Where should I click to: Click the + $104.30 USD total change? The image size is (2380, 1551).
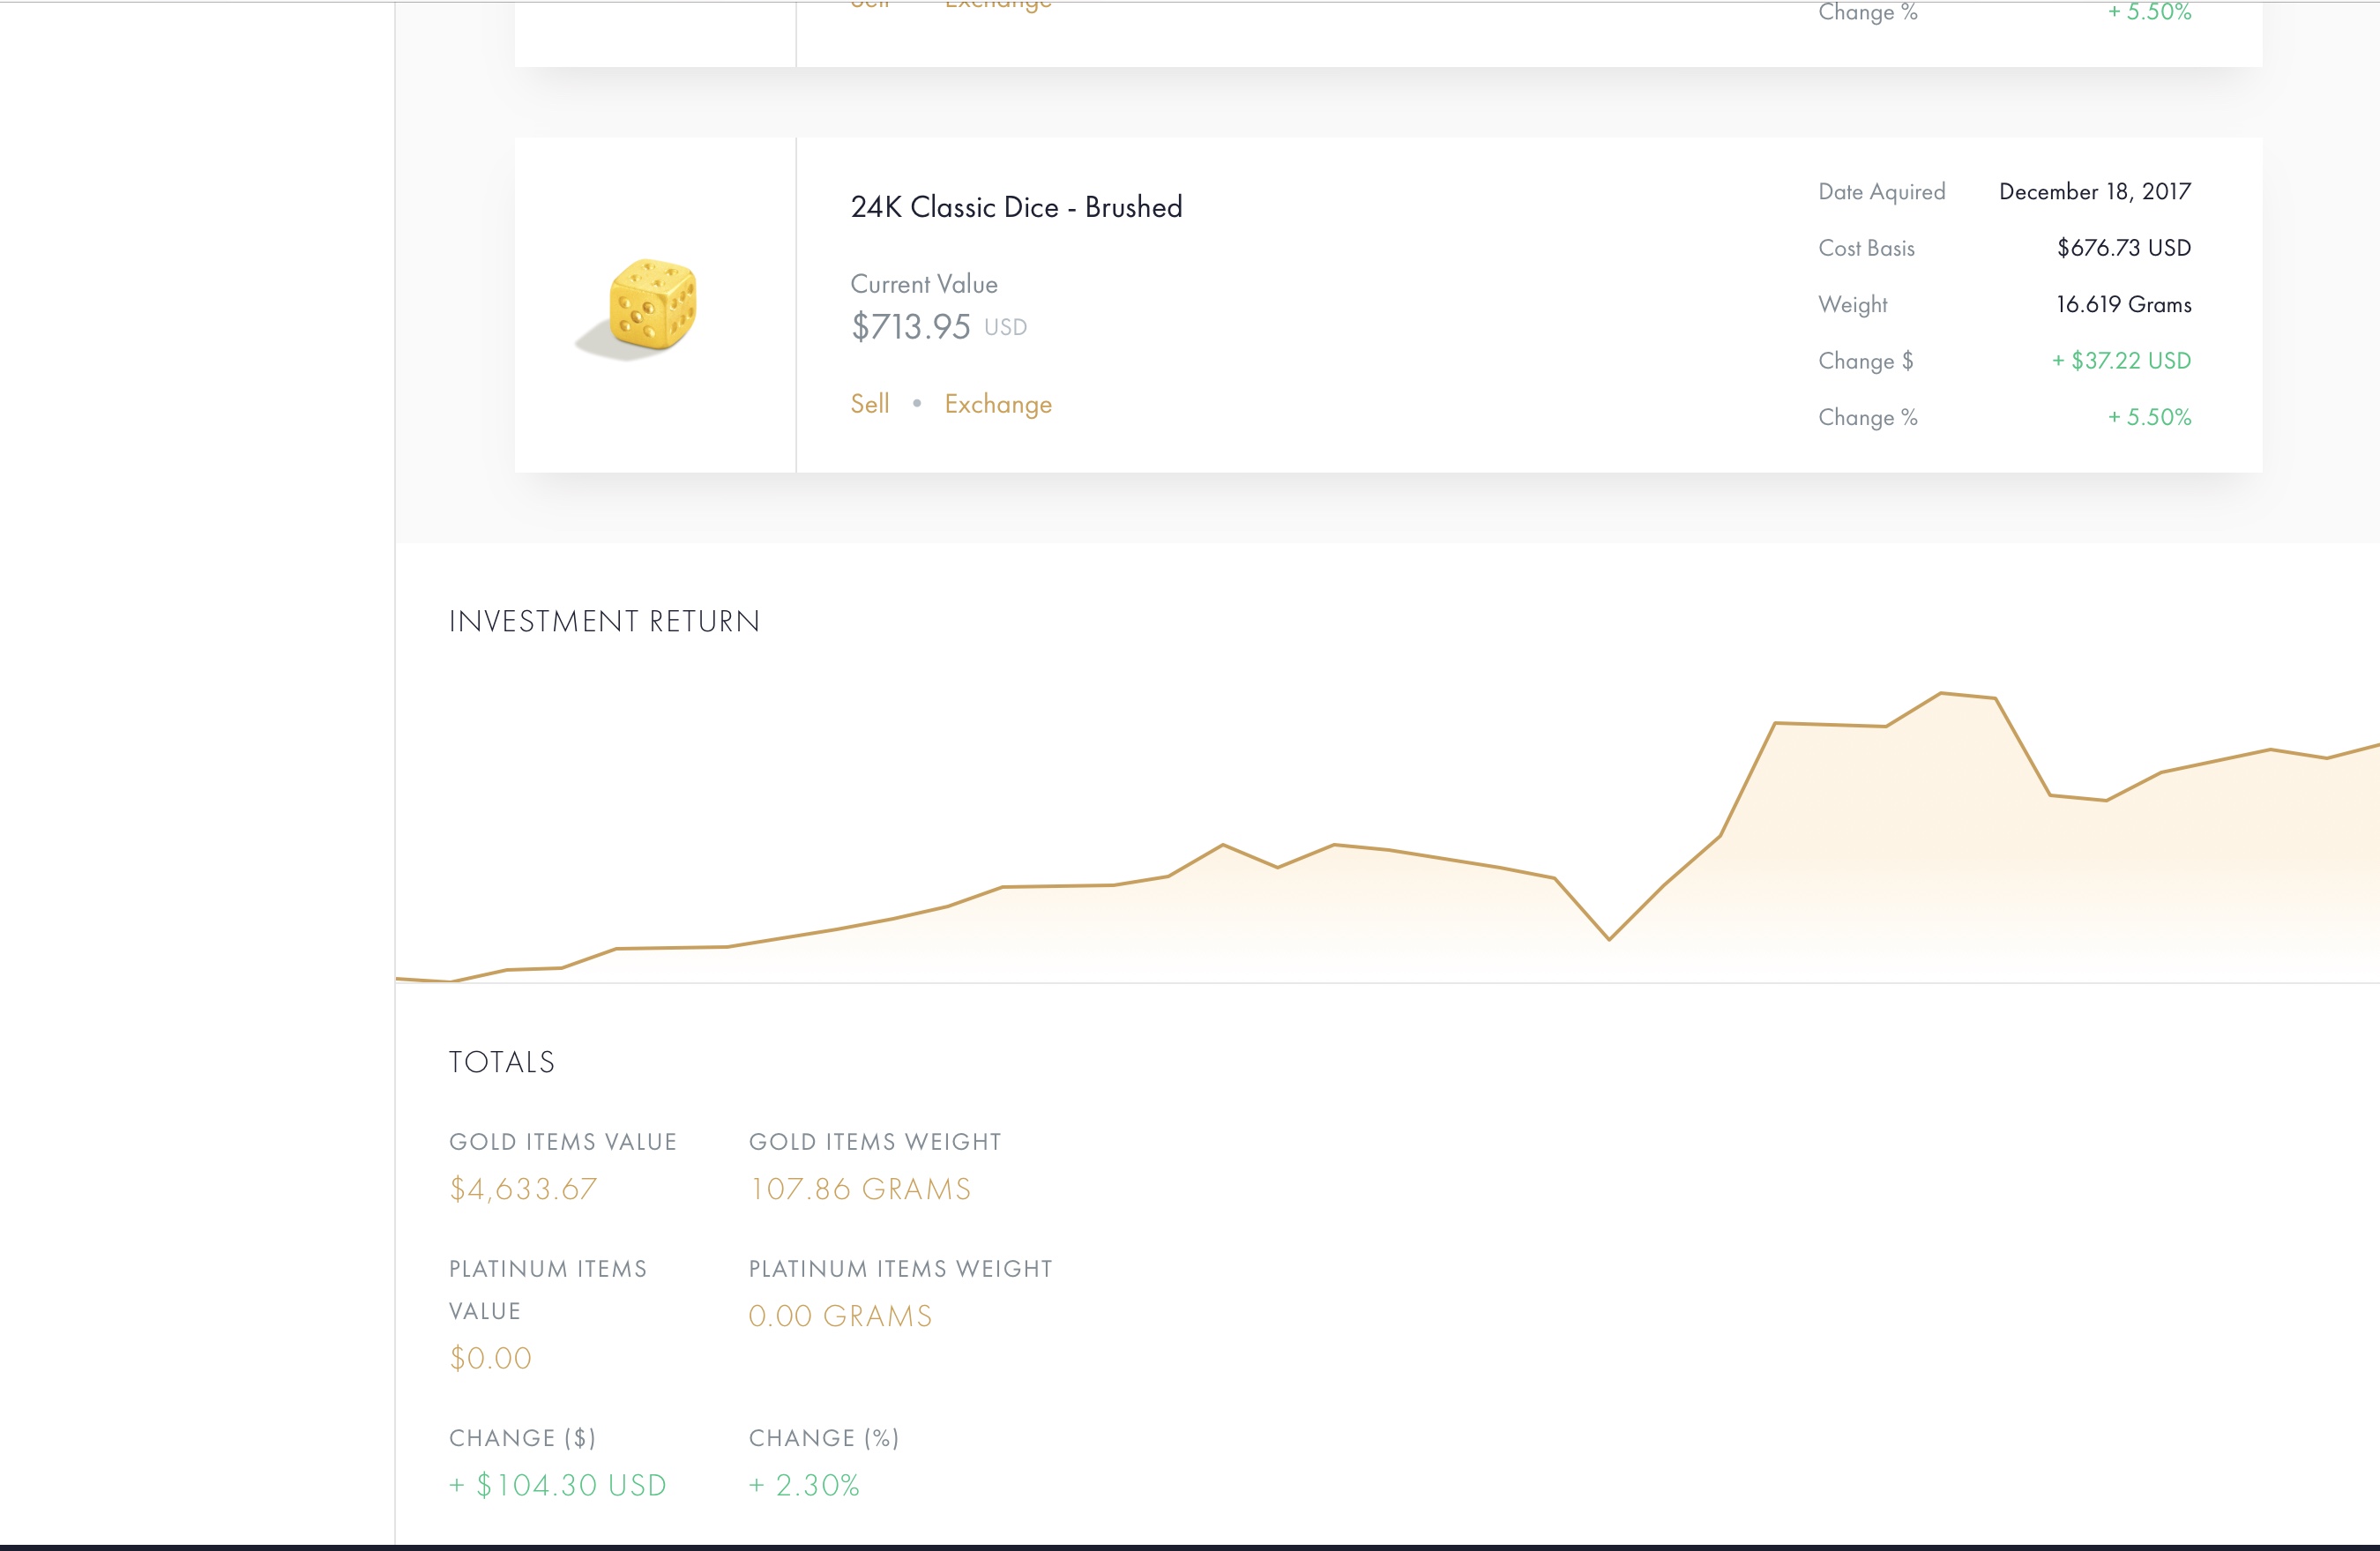(x=557, y=1485)
